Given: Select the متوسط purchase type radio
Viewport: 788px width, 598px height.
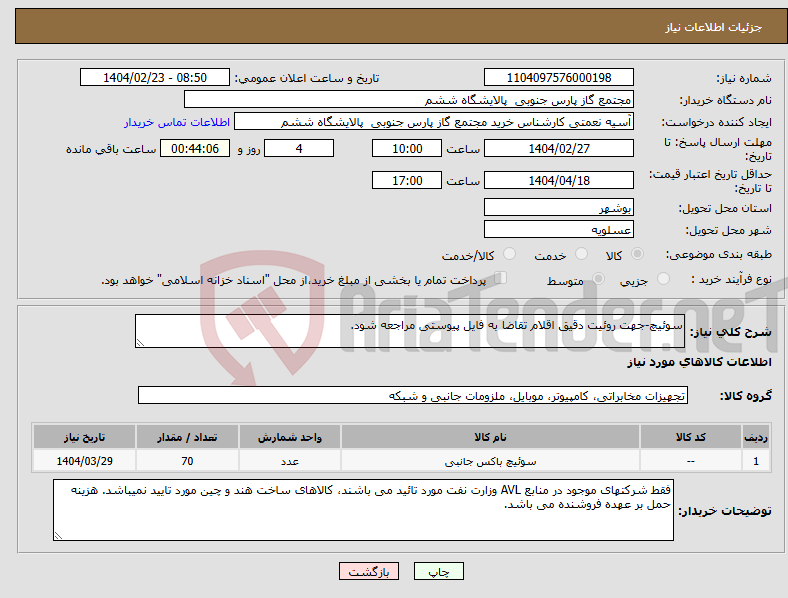Looking at the screenshot, I should tap(598, 279).
